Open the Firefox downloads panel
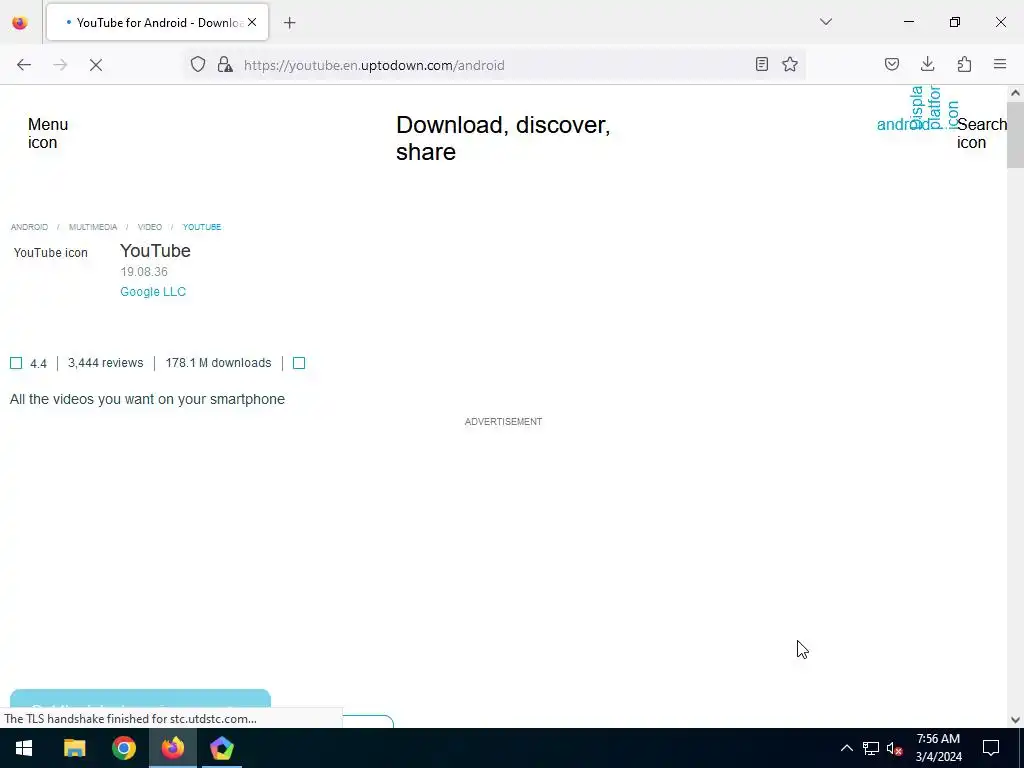Image resolution: width=1024 pixels, height=768 pixels. click(x=927, y=64)
